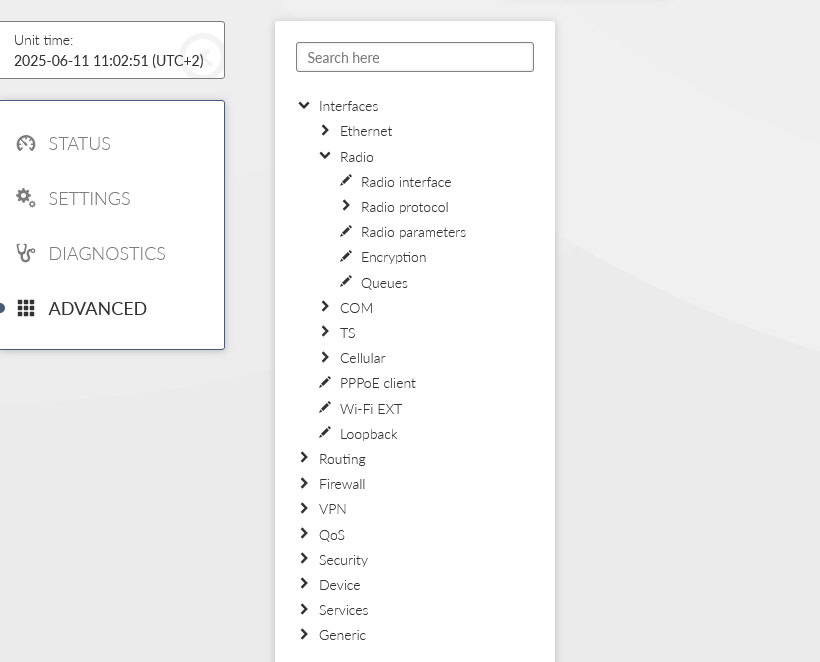
Task: Click pencil icon beside PPPoE client
Action: [325, 382]
